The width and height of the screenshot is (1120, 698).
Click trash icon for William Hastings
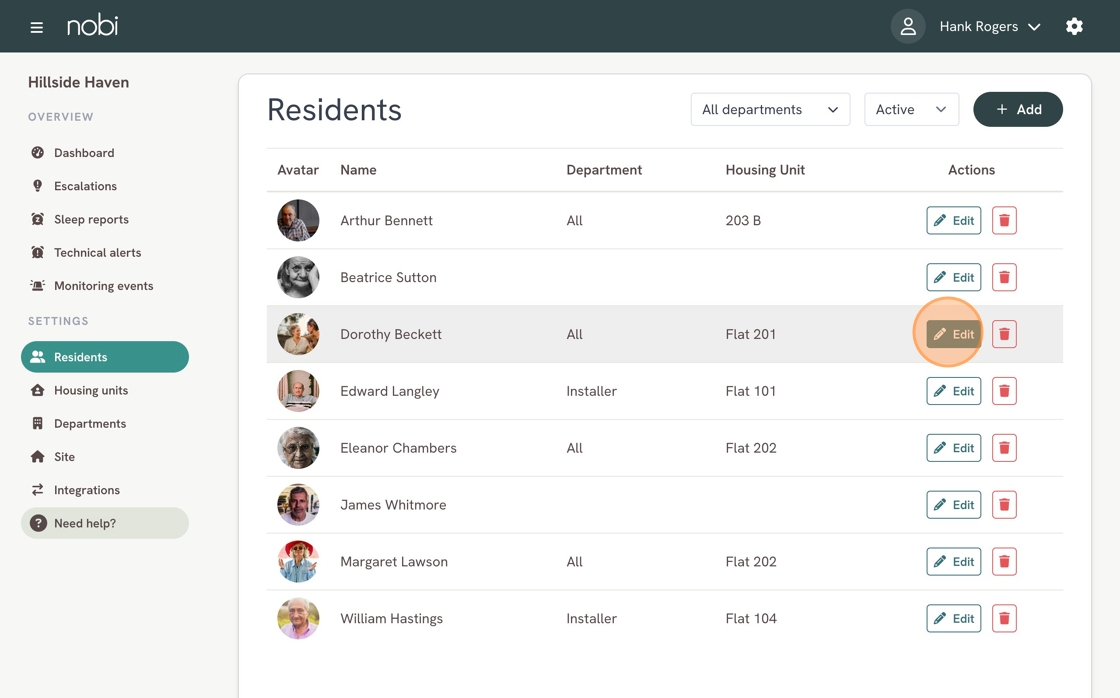1004,619
